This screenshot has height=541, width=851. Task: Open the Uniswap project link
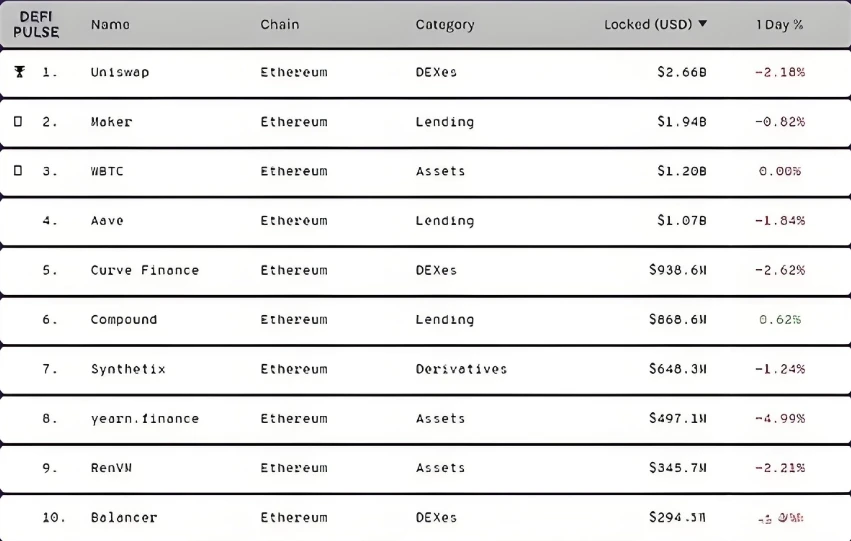(120, 72)
